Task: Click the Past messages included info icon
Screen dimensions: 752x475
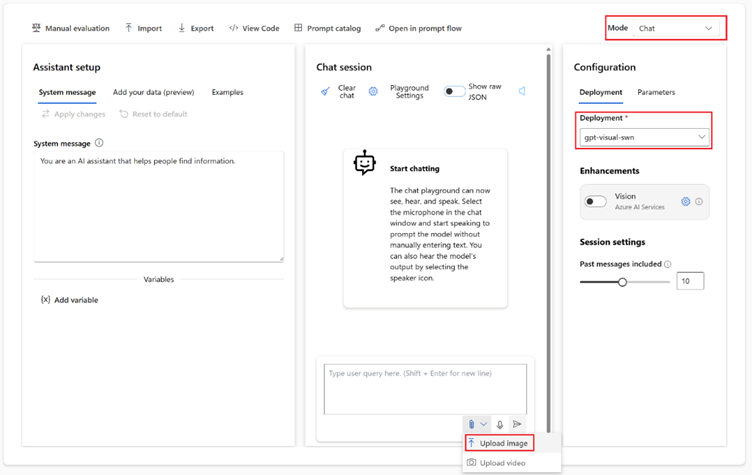Action: [x=668, y=264]
